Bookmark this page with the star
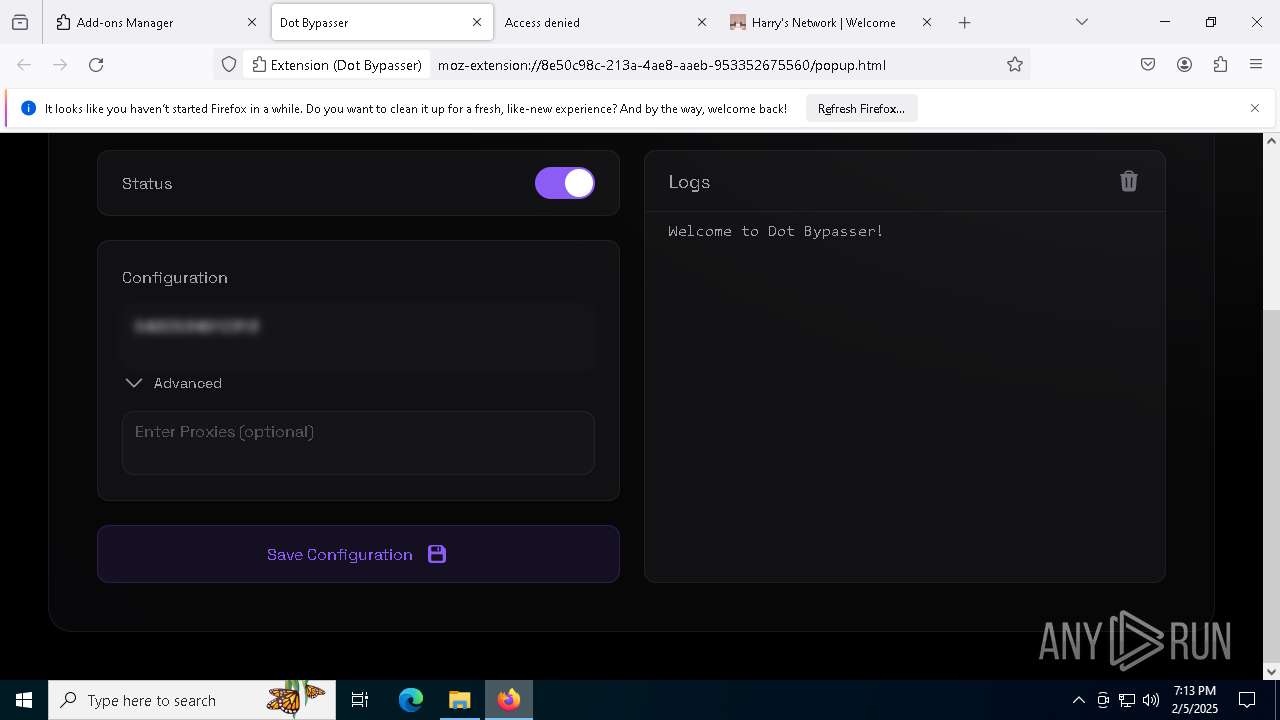 click(1015, 65)
